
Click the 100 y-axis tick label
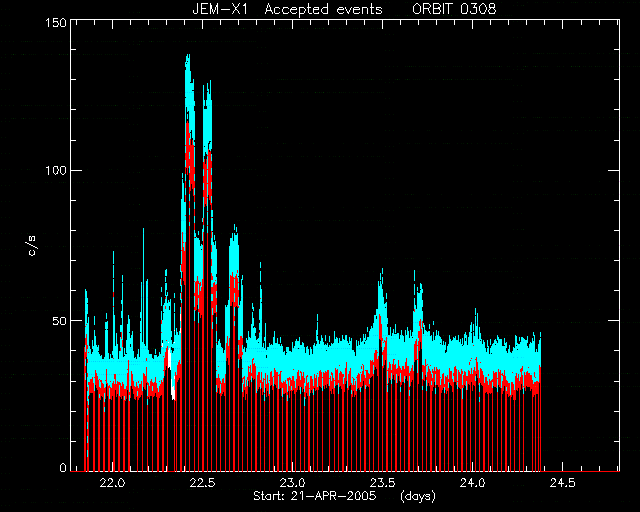[54, 170]
